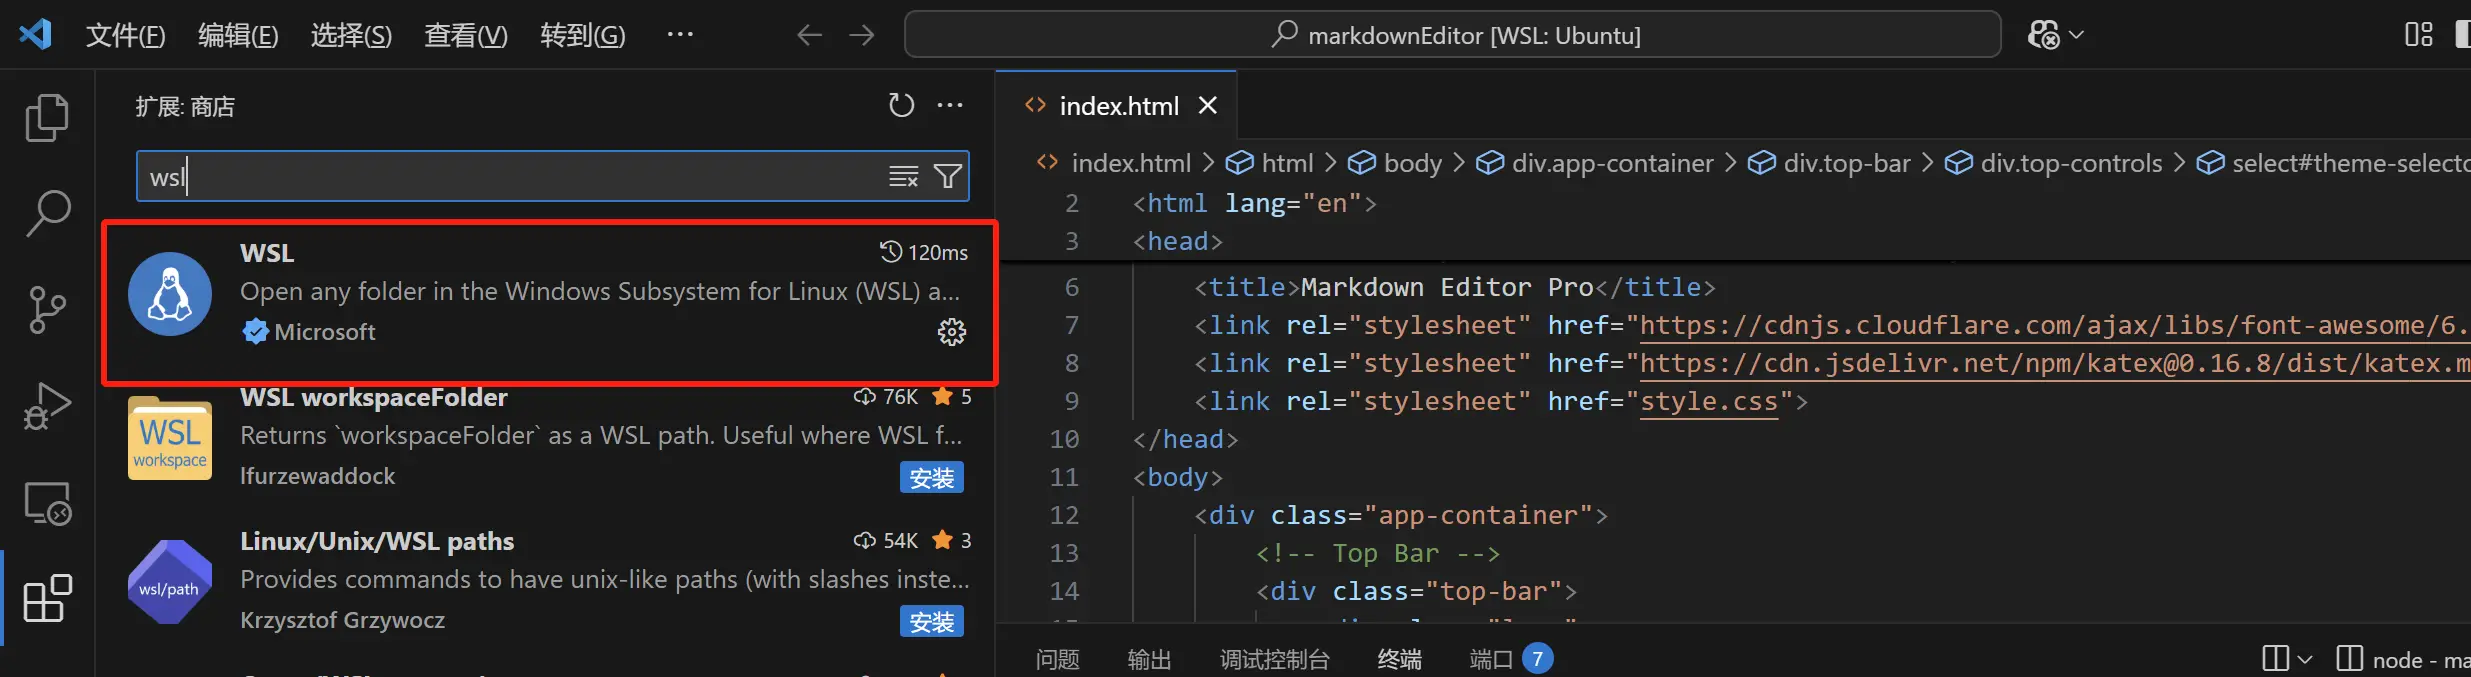The width and height of the screenshot is (2471, 677).
Task: Click Microsoft verified publisher name
Action: [x=325, y=332]
